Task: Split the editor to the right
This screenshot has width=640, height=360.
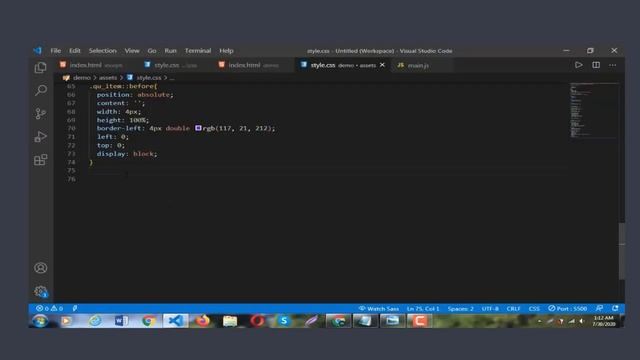Action: pyautogui.click(x=596, y=65)
